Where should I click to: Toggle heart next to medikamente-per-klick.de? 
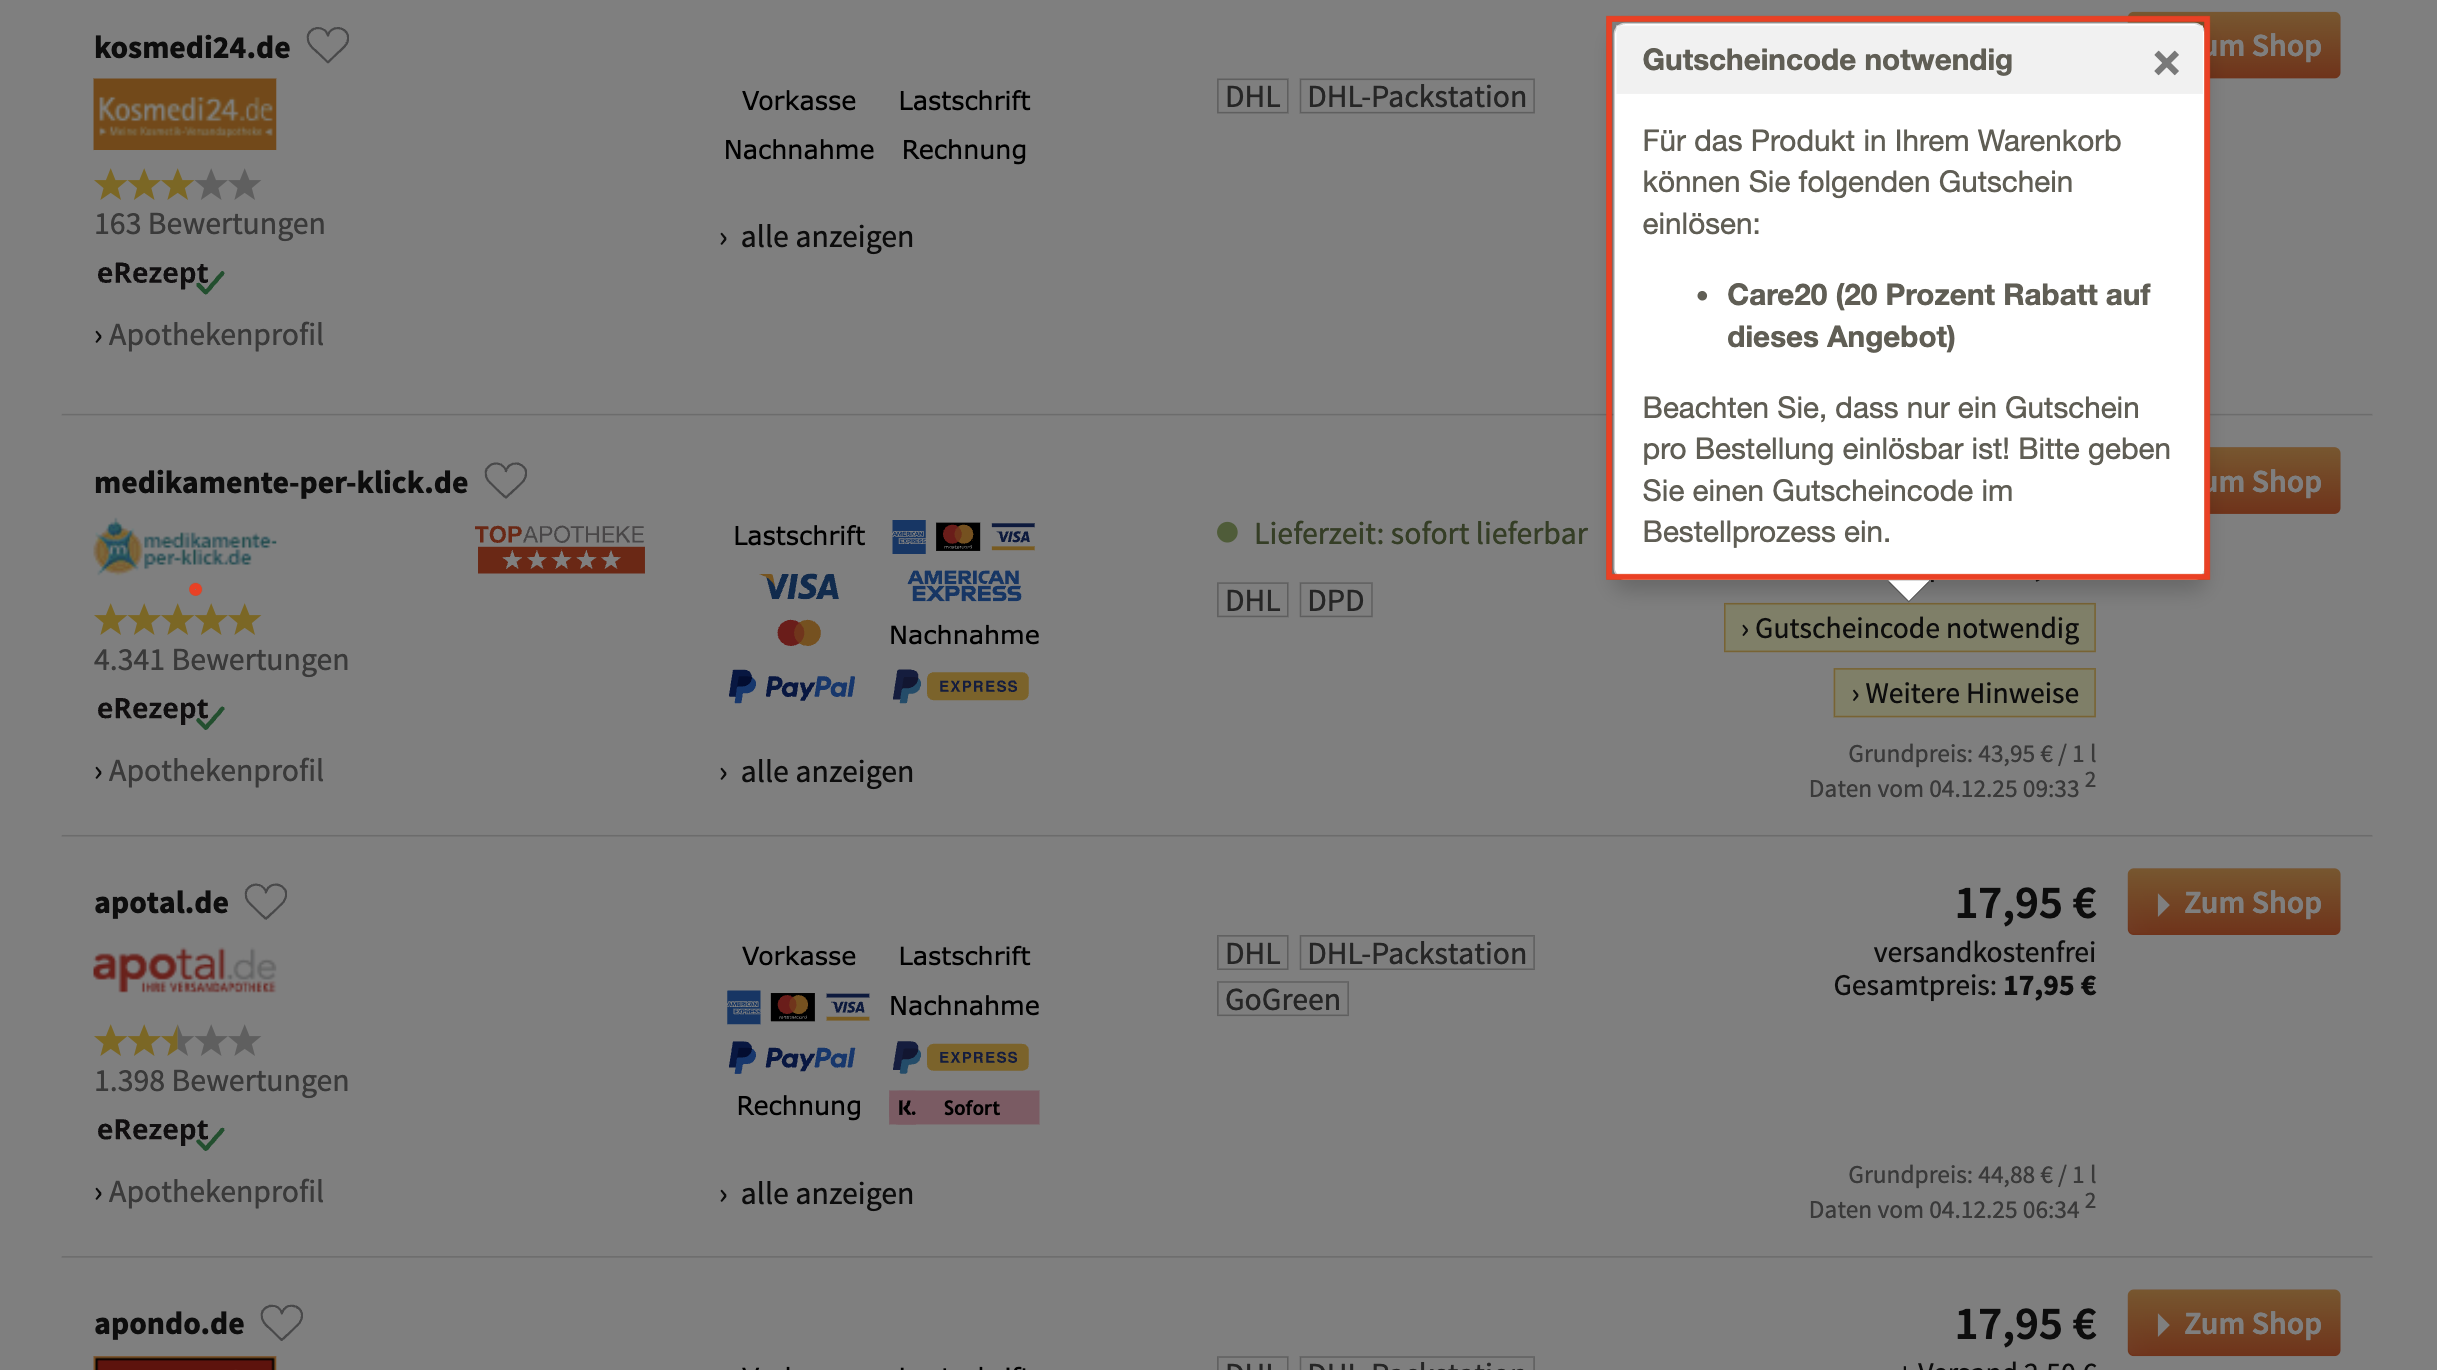(505, 481)
